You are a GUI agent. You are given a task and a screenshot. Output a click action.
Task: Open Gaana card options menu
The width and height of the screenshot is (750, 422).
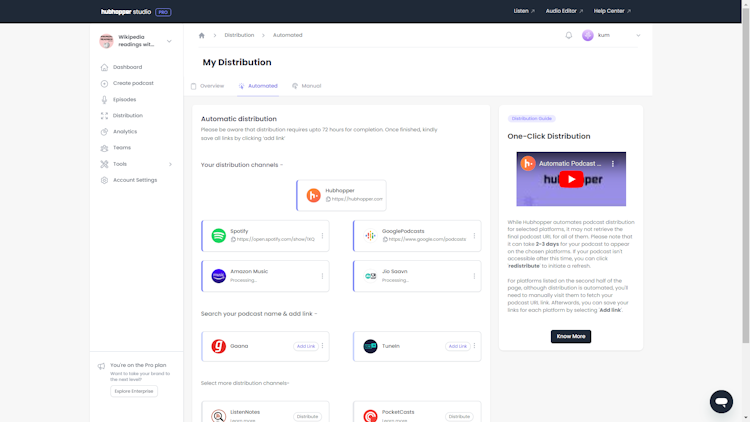322,345
